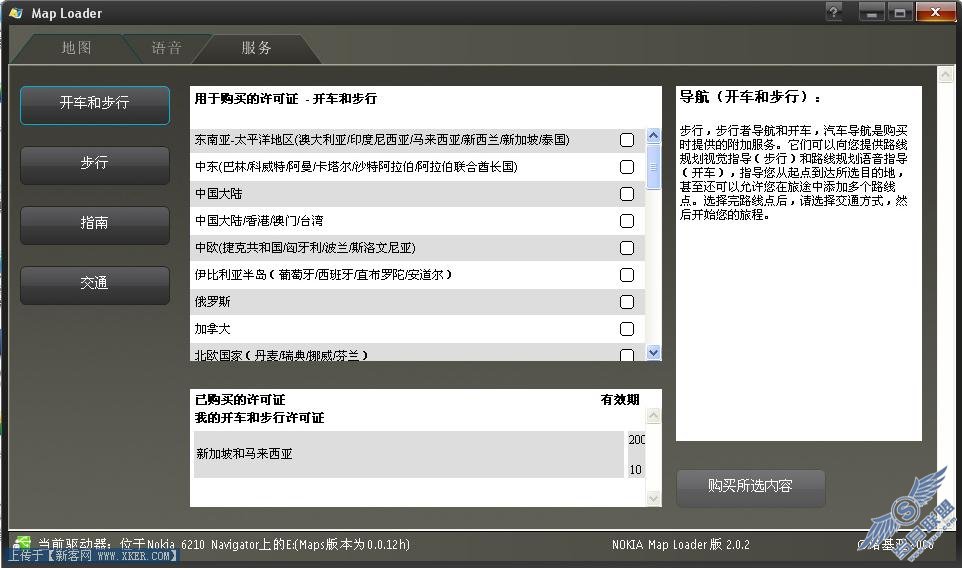Click the 中国大陆/香港/澳门/台湾 row text

tap(259, 221)
